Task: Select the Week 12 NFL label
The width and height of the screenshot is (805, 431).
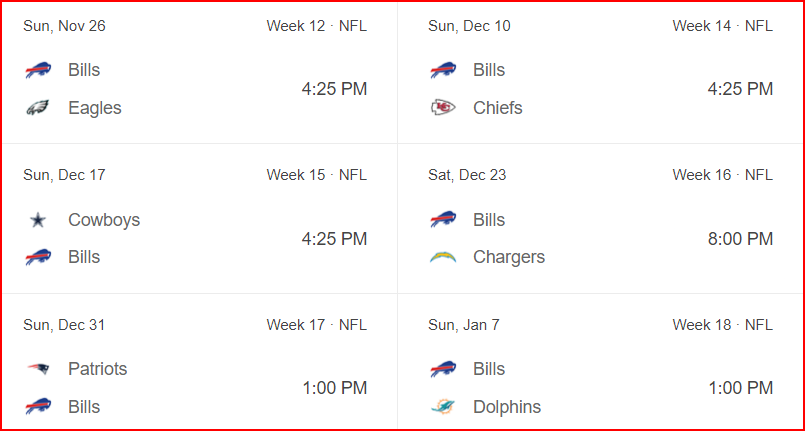Action: click(x=317, y=26)
